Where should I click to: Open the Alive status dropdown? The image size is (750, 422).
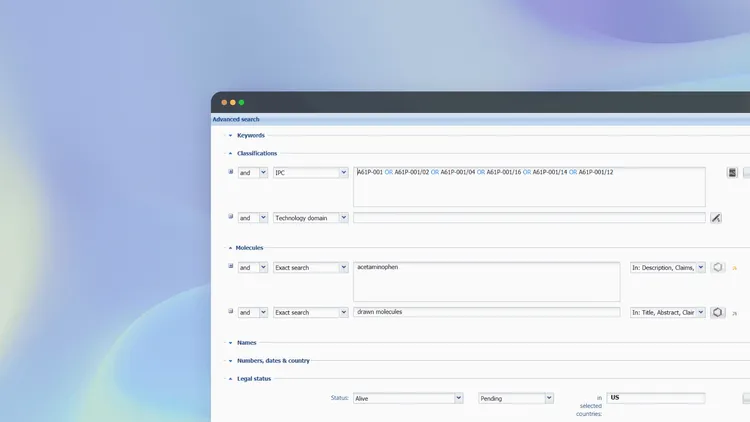tap(408, 398)
